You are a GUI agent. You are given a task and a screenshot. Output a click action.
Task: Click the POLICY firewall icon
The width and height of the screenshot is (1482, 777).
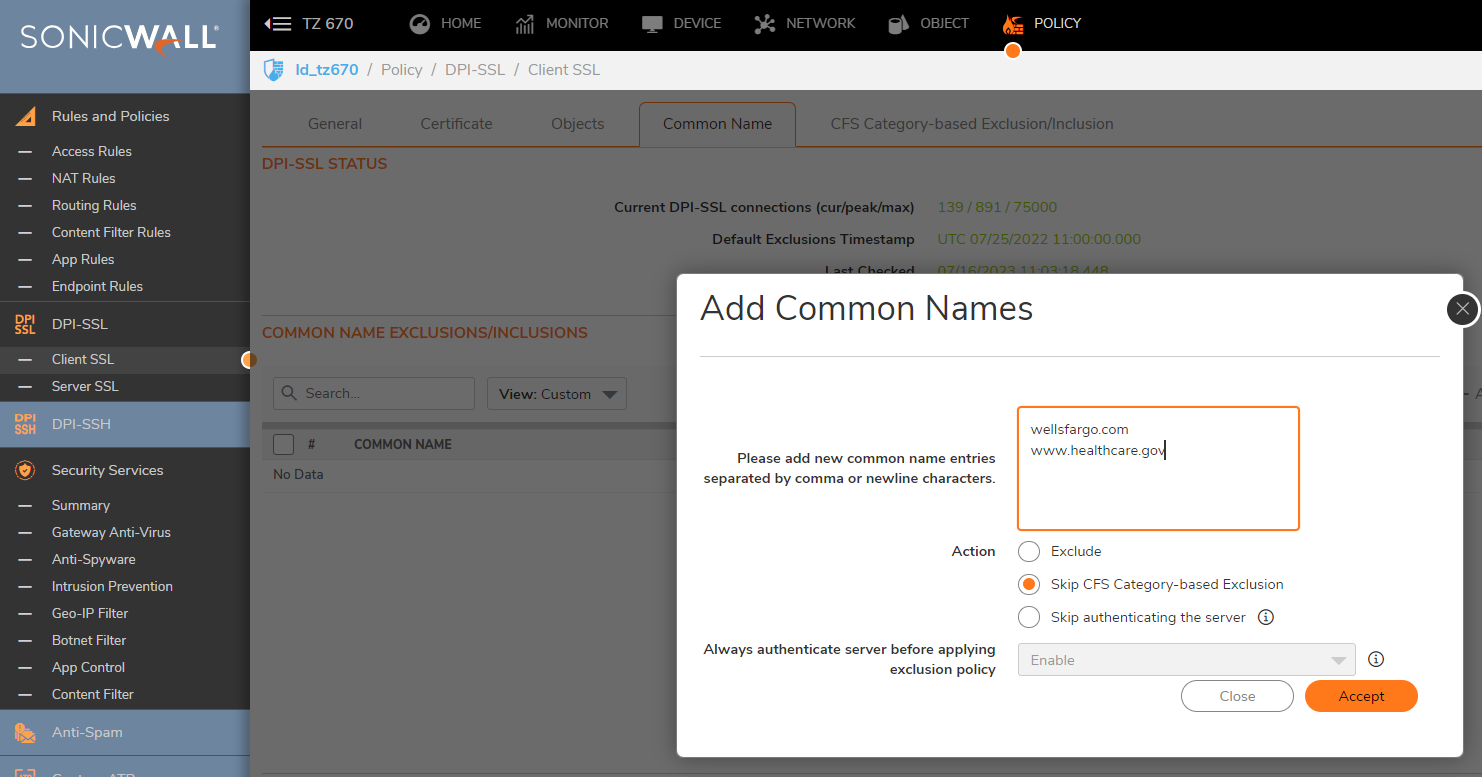pos(1013,24)
